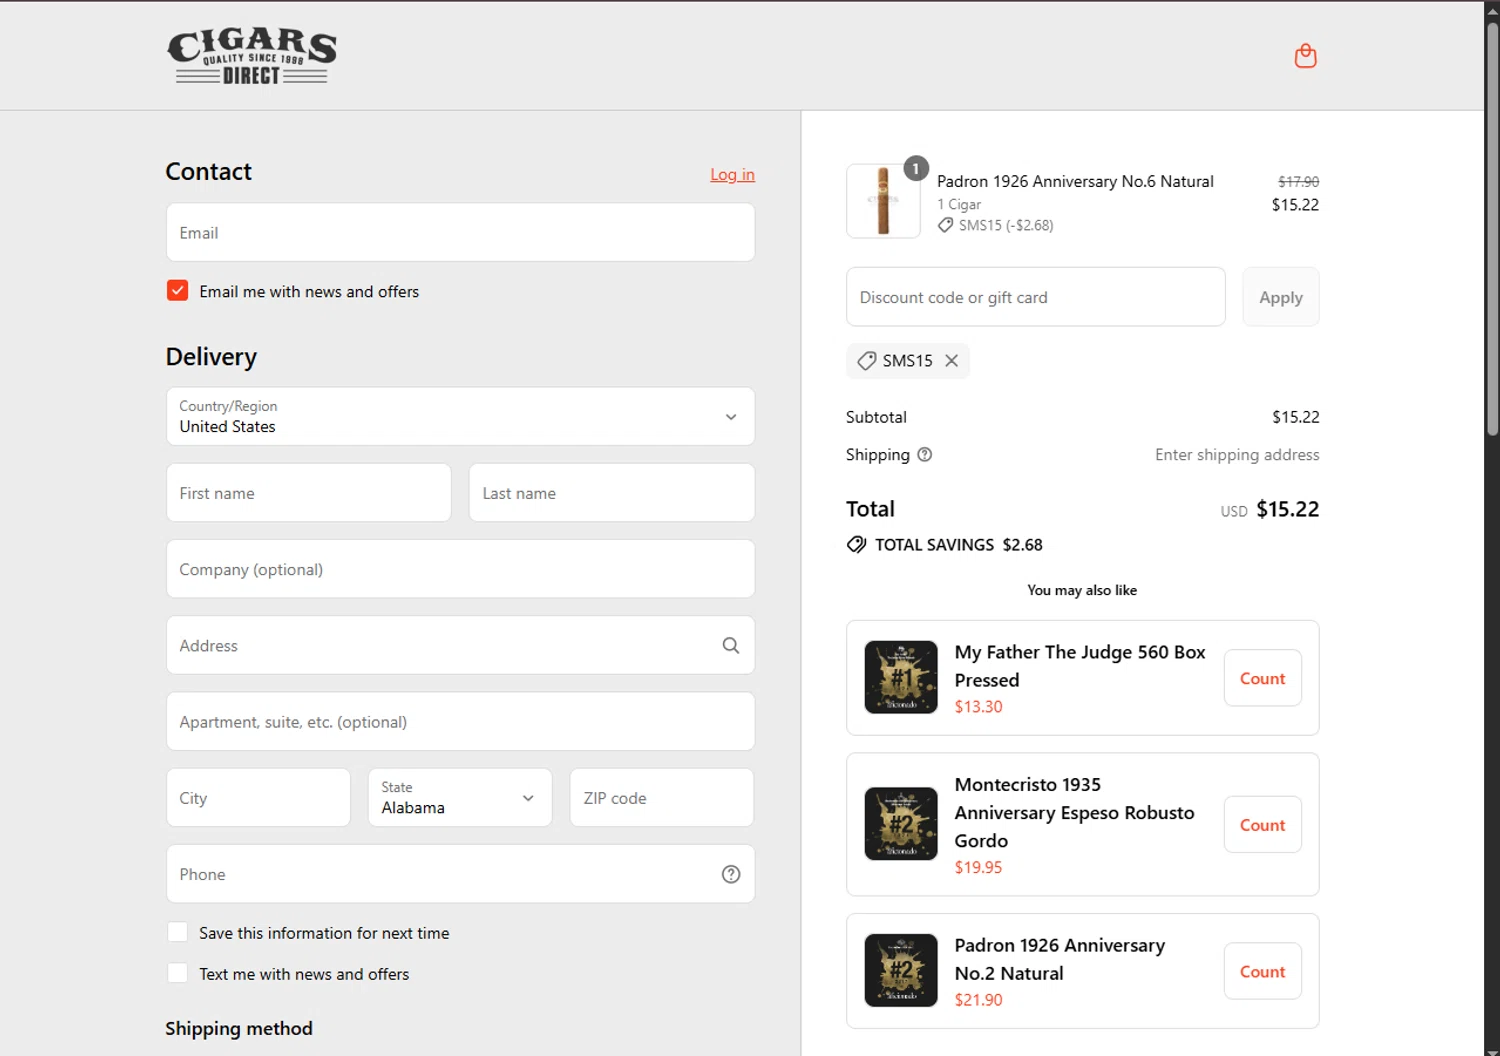Focus the ZIP code field
Screen dimensions: 1500x1056
pyautogui.click(x=662, y=797)
